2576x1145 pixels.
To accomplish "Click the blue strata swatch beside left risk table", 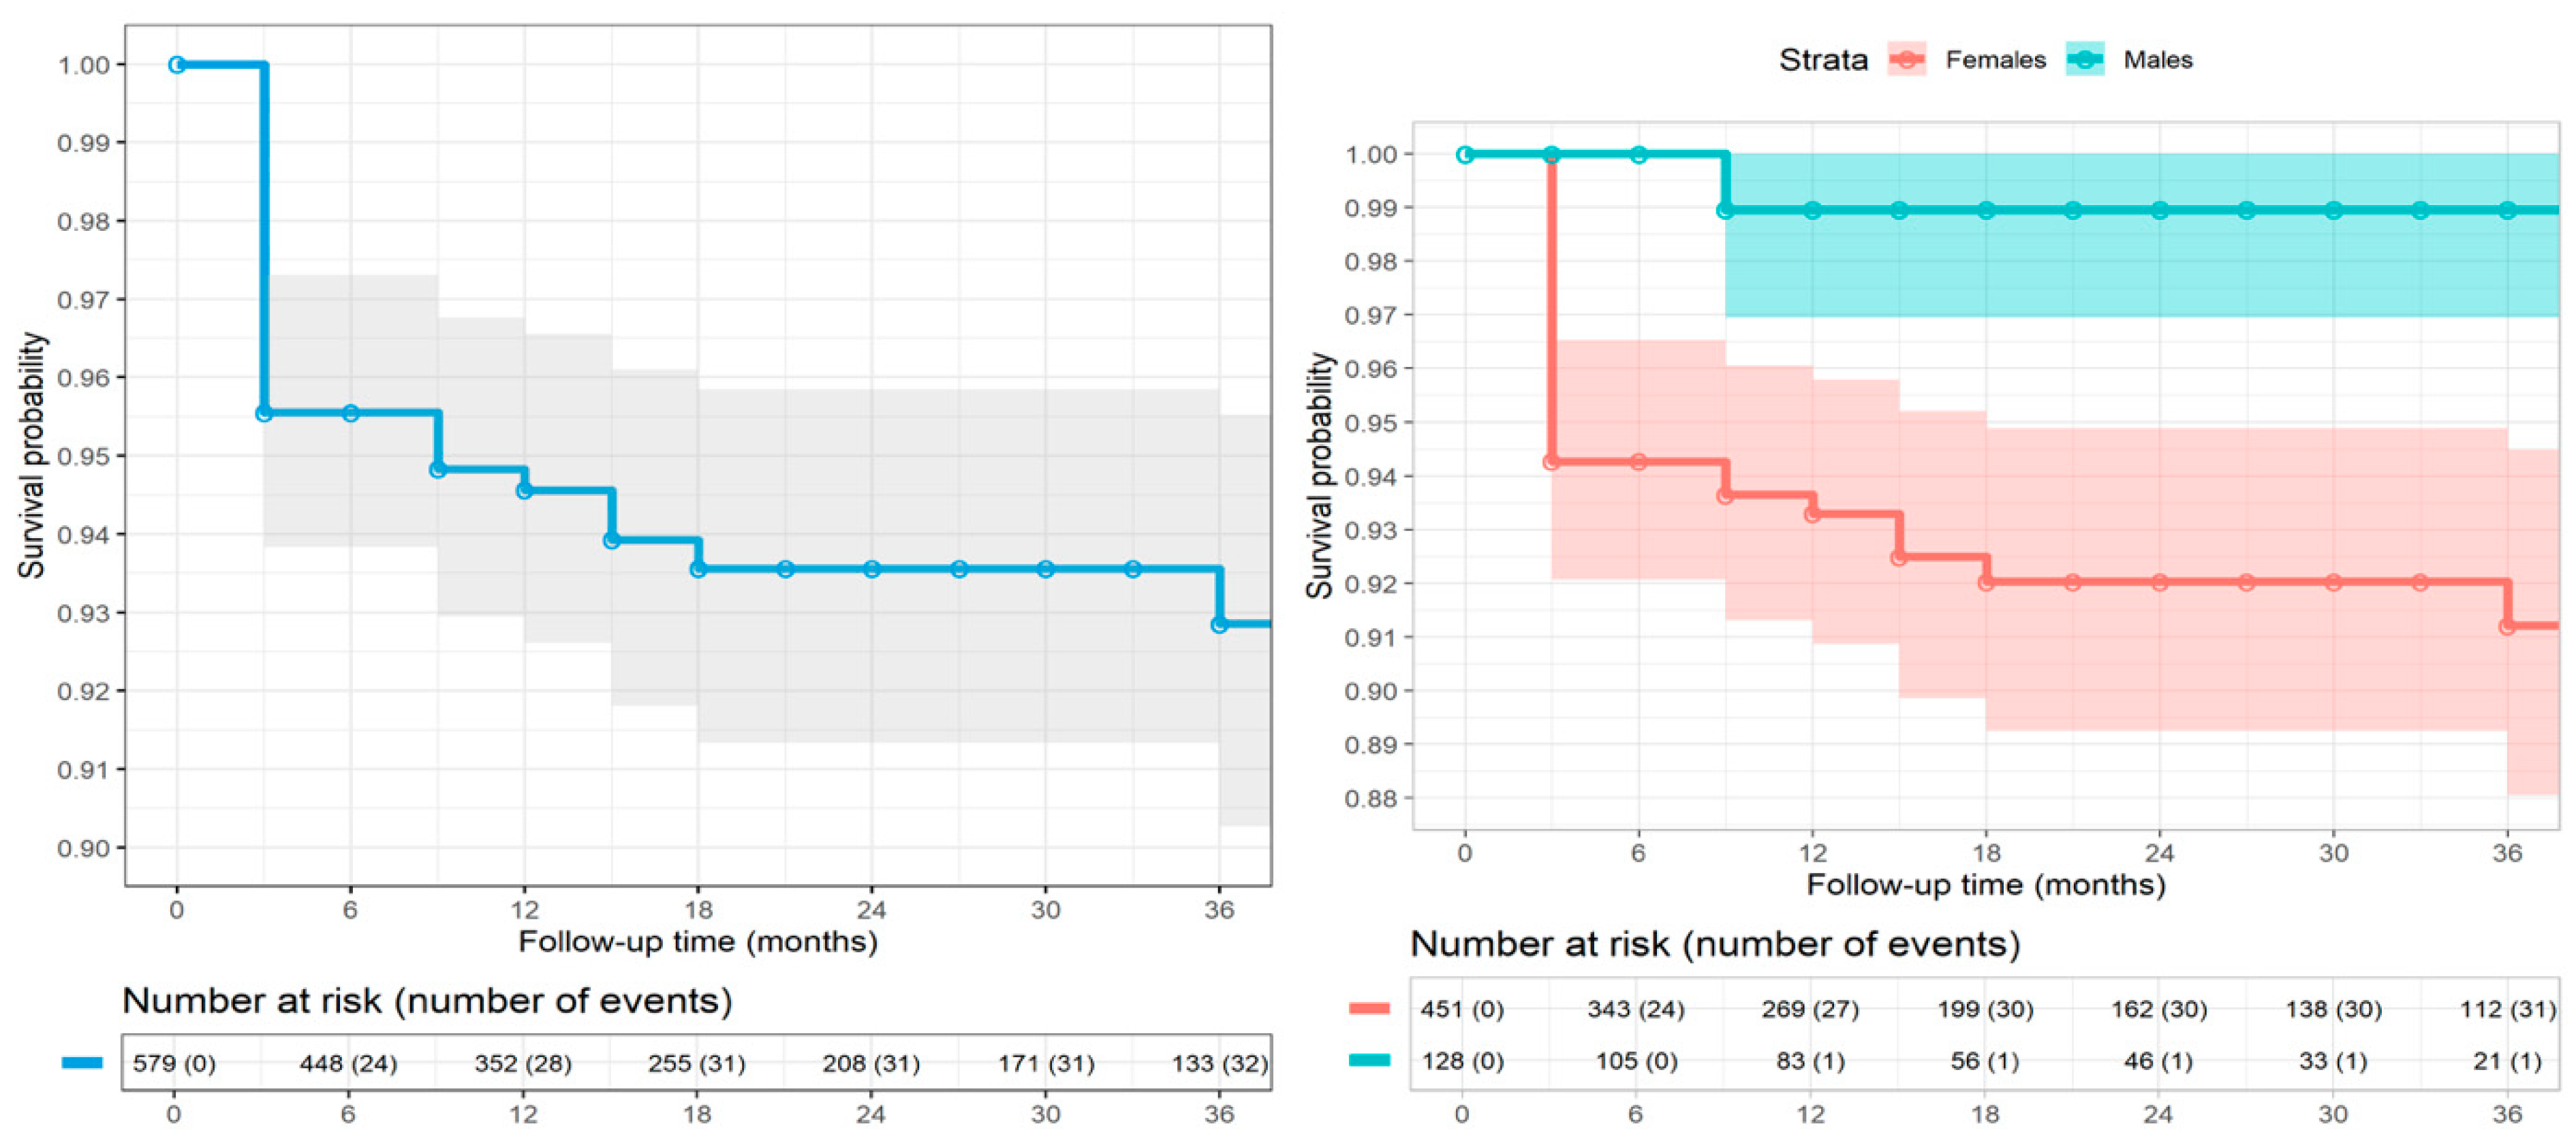I will (82, 1063).
